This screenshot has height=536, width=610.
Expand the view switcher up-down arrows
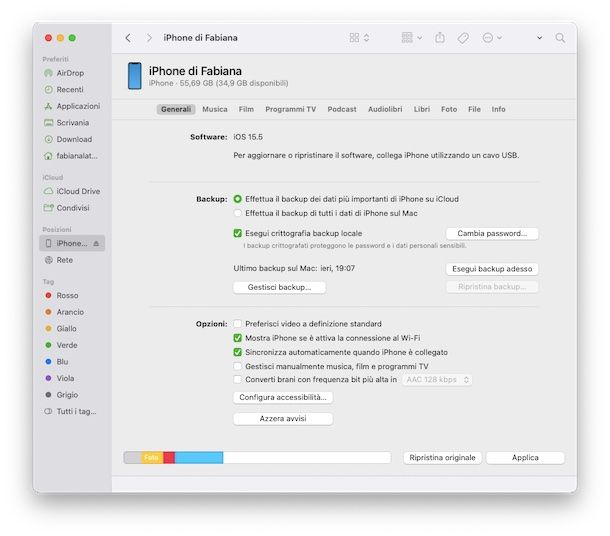(x=366, y=38)
